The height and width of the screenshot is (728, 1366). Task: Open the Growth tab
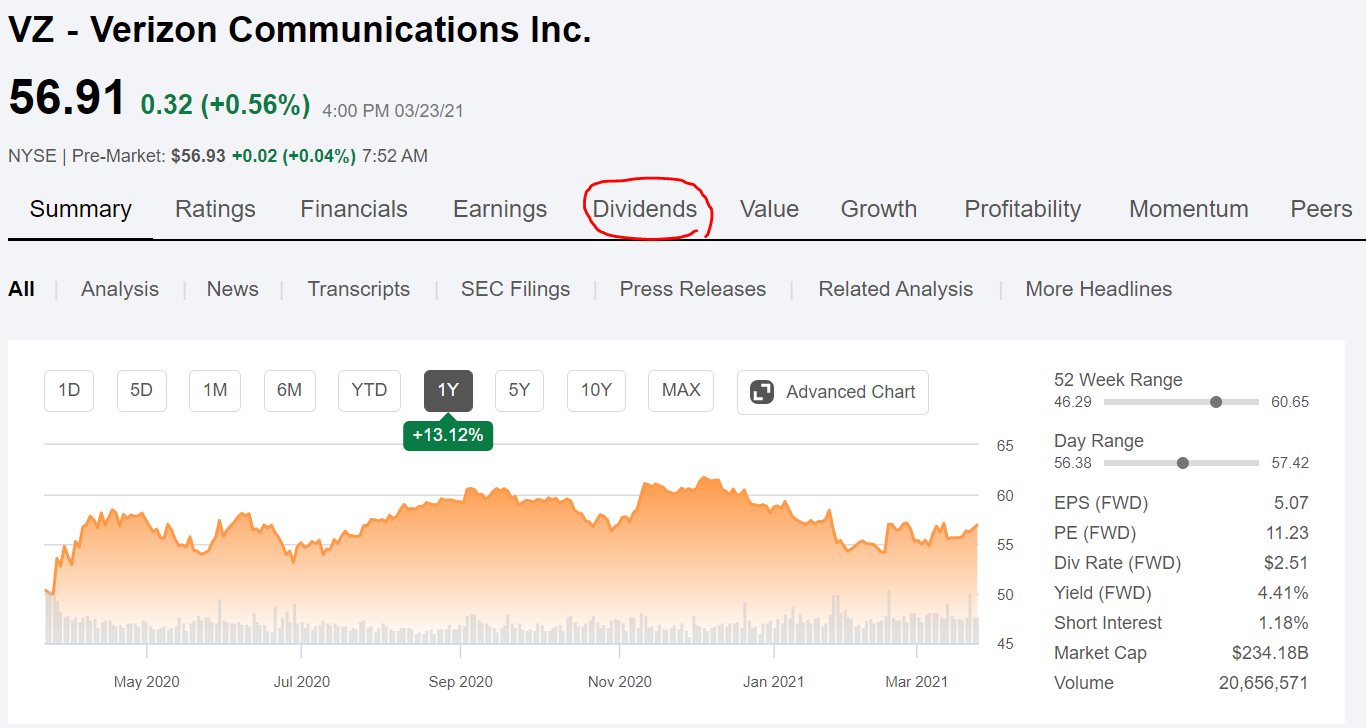[x=879, y=209]
